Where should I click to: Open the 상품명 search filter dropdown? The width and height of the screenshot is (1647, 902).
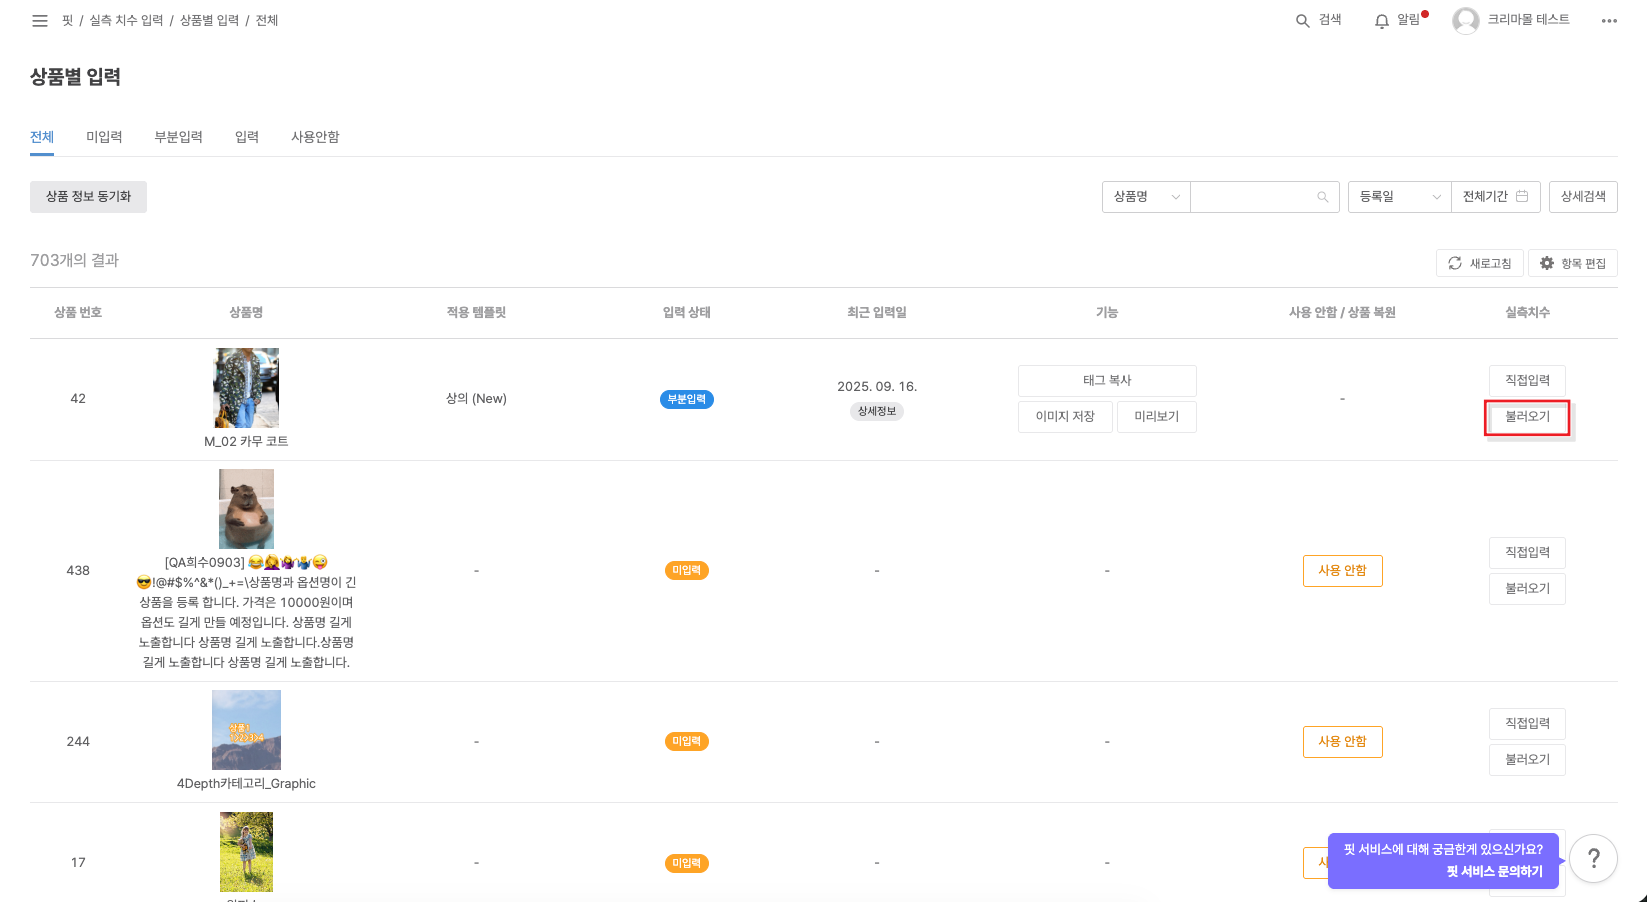pos(1145,197)
